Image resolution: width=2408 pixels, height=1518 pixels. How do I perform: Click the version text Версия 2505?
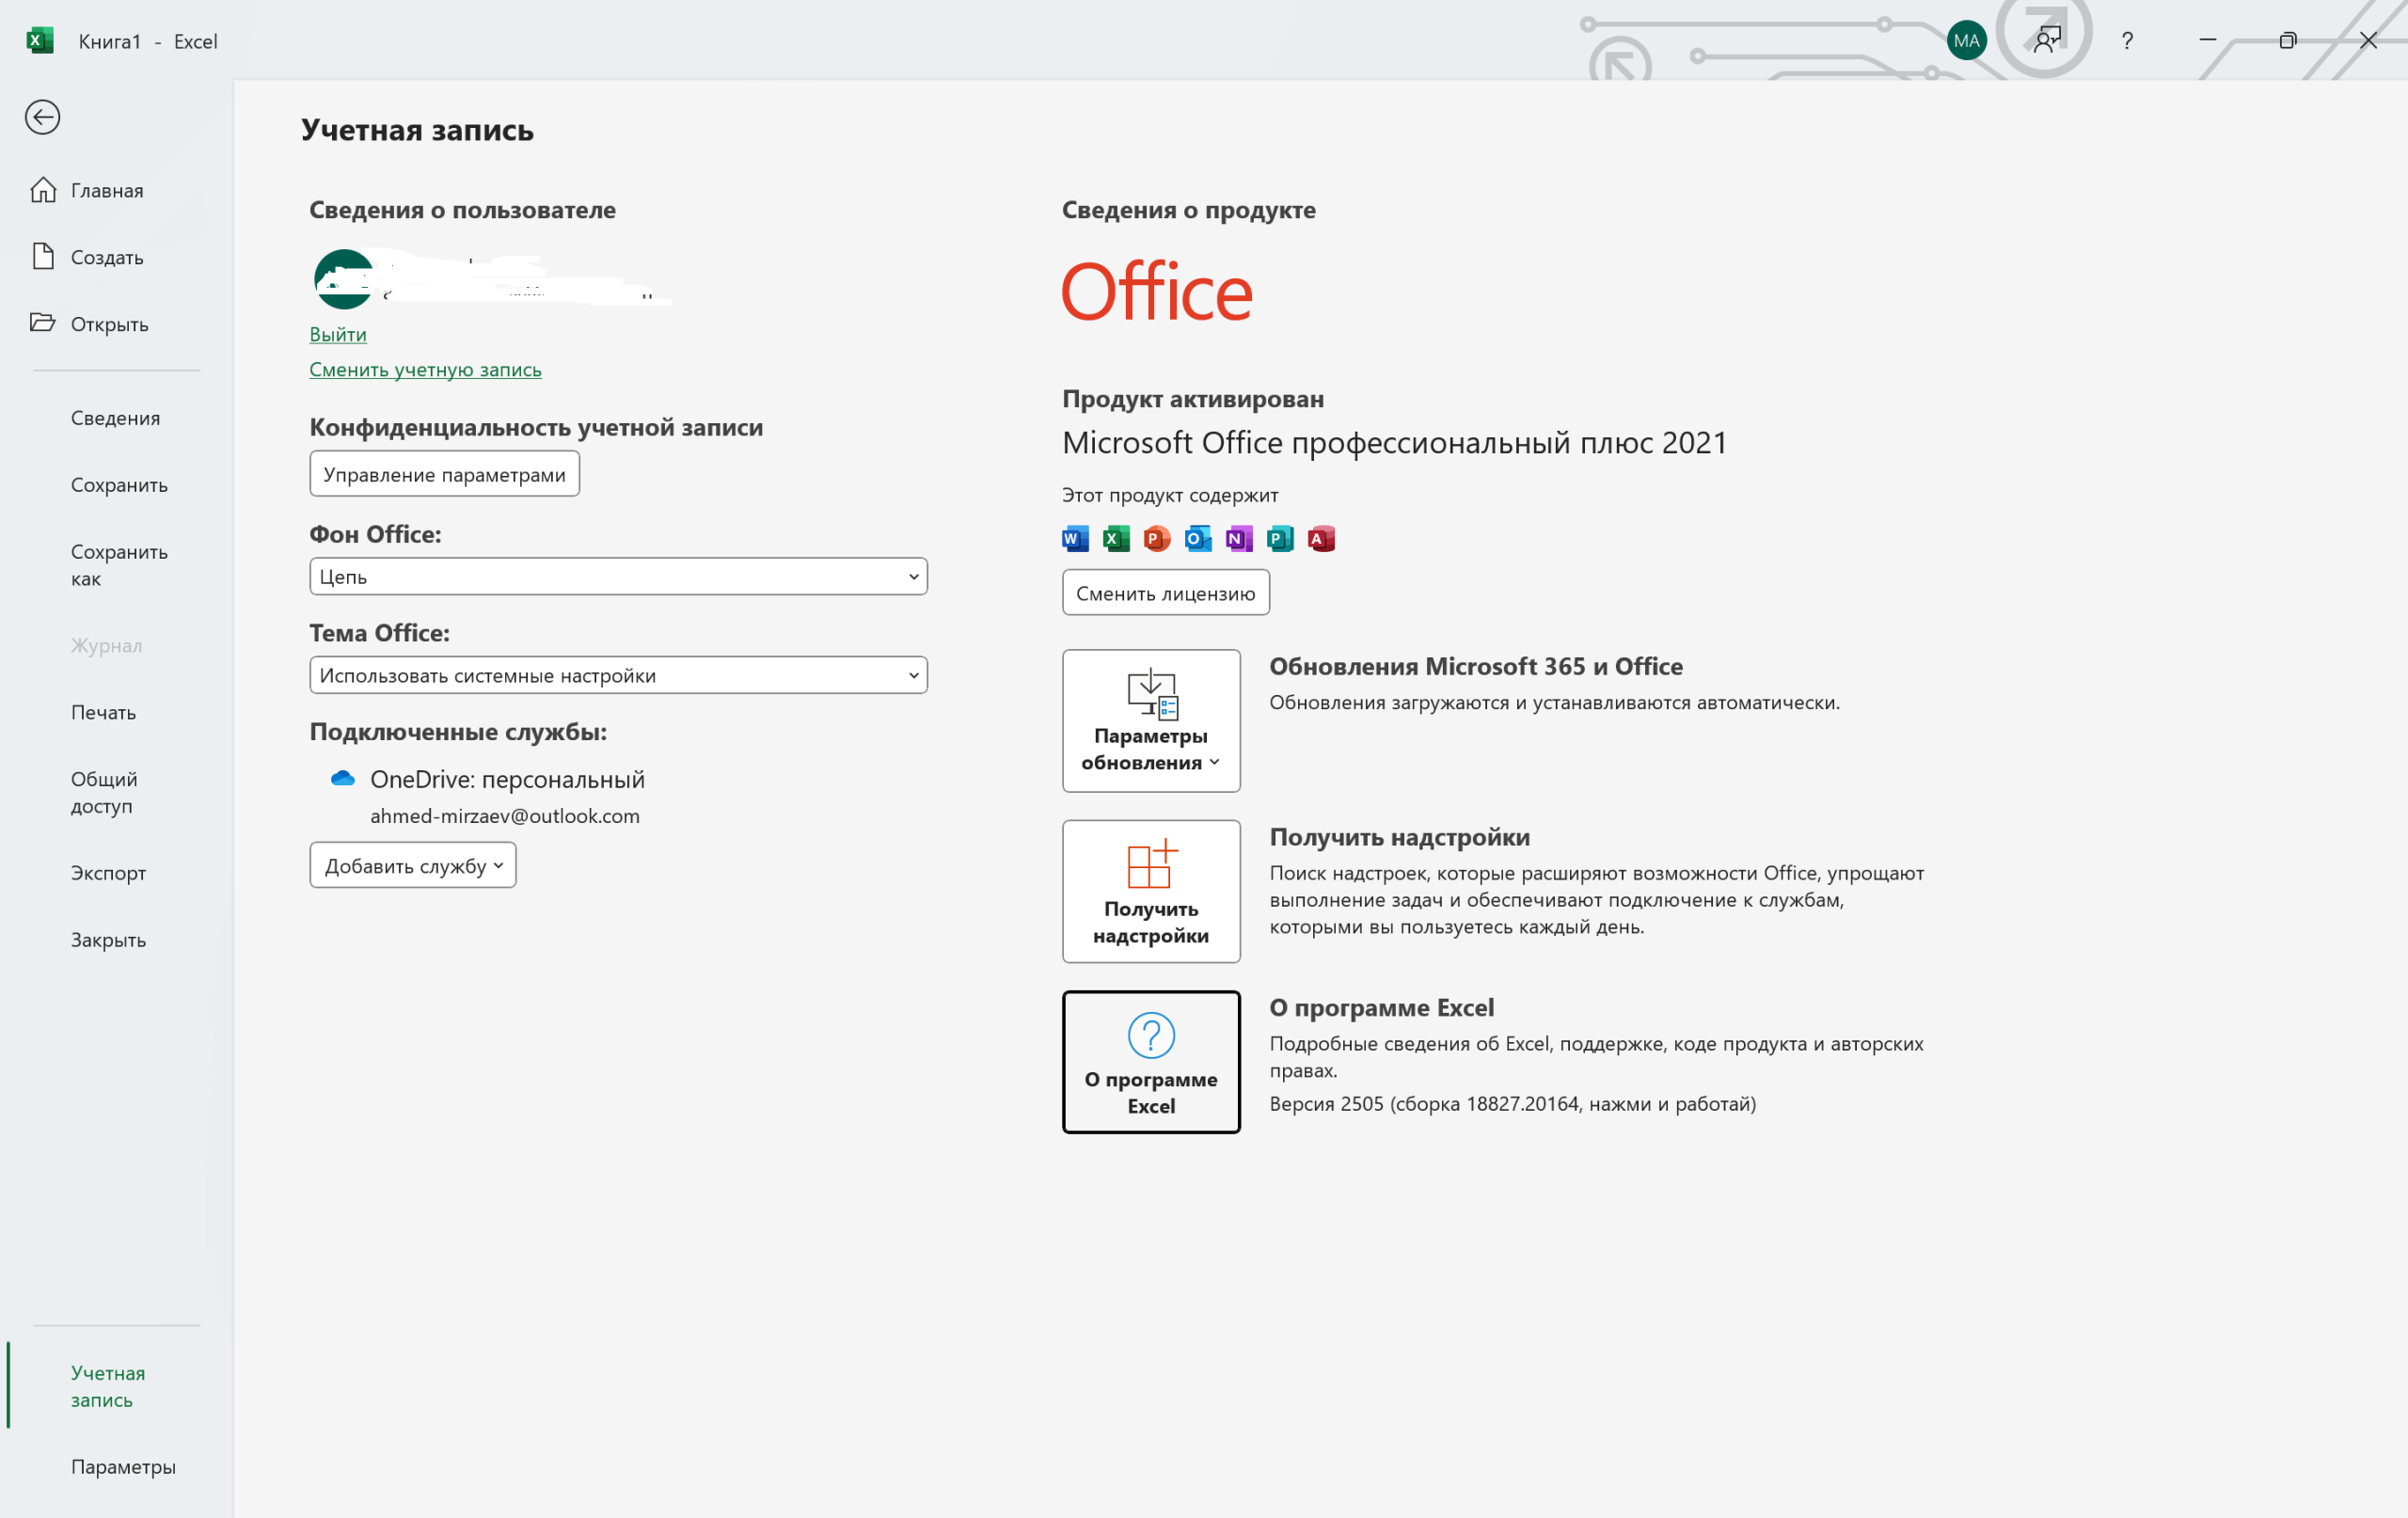1513,1104
